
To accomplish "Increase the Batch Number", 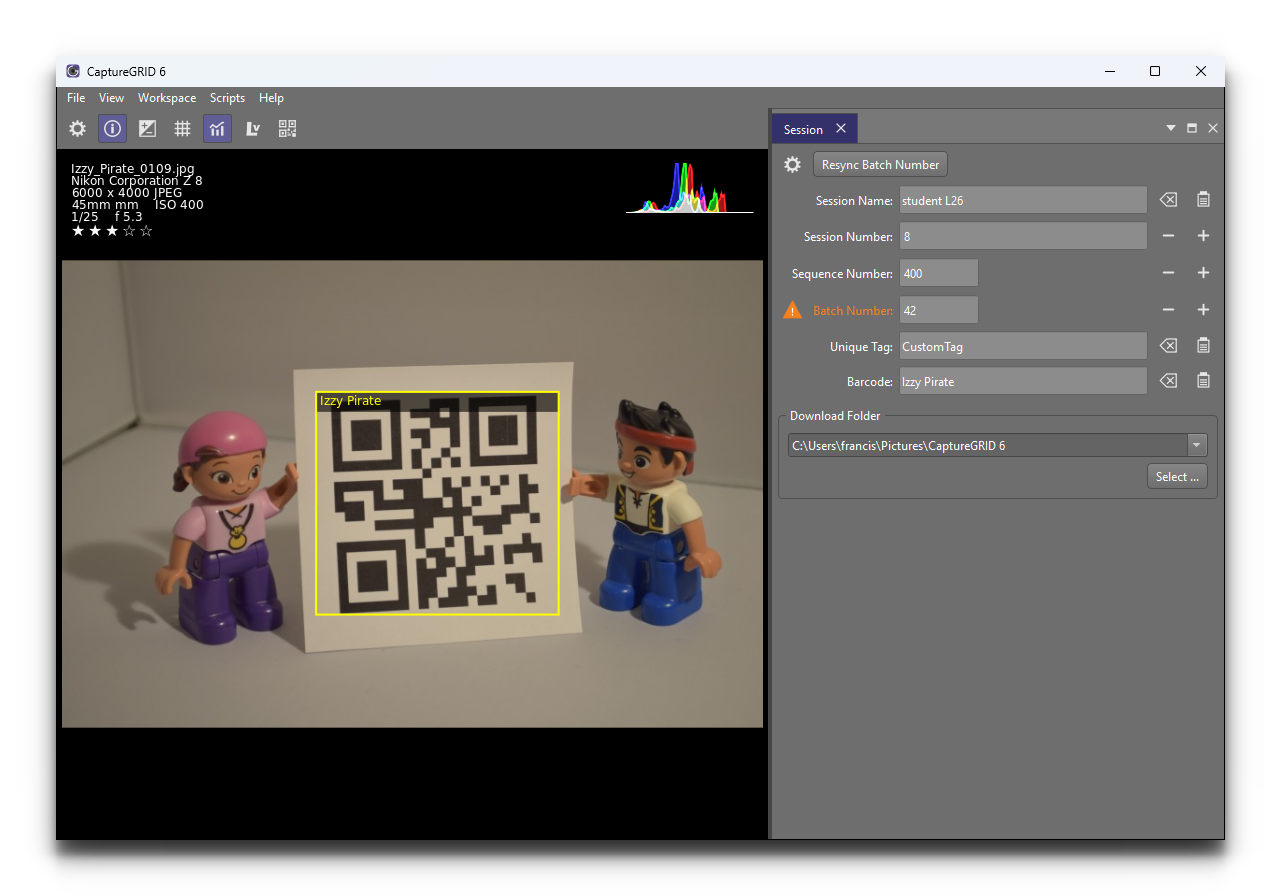I will click(x=1203, y=310).
